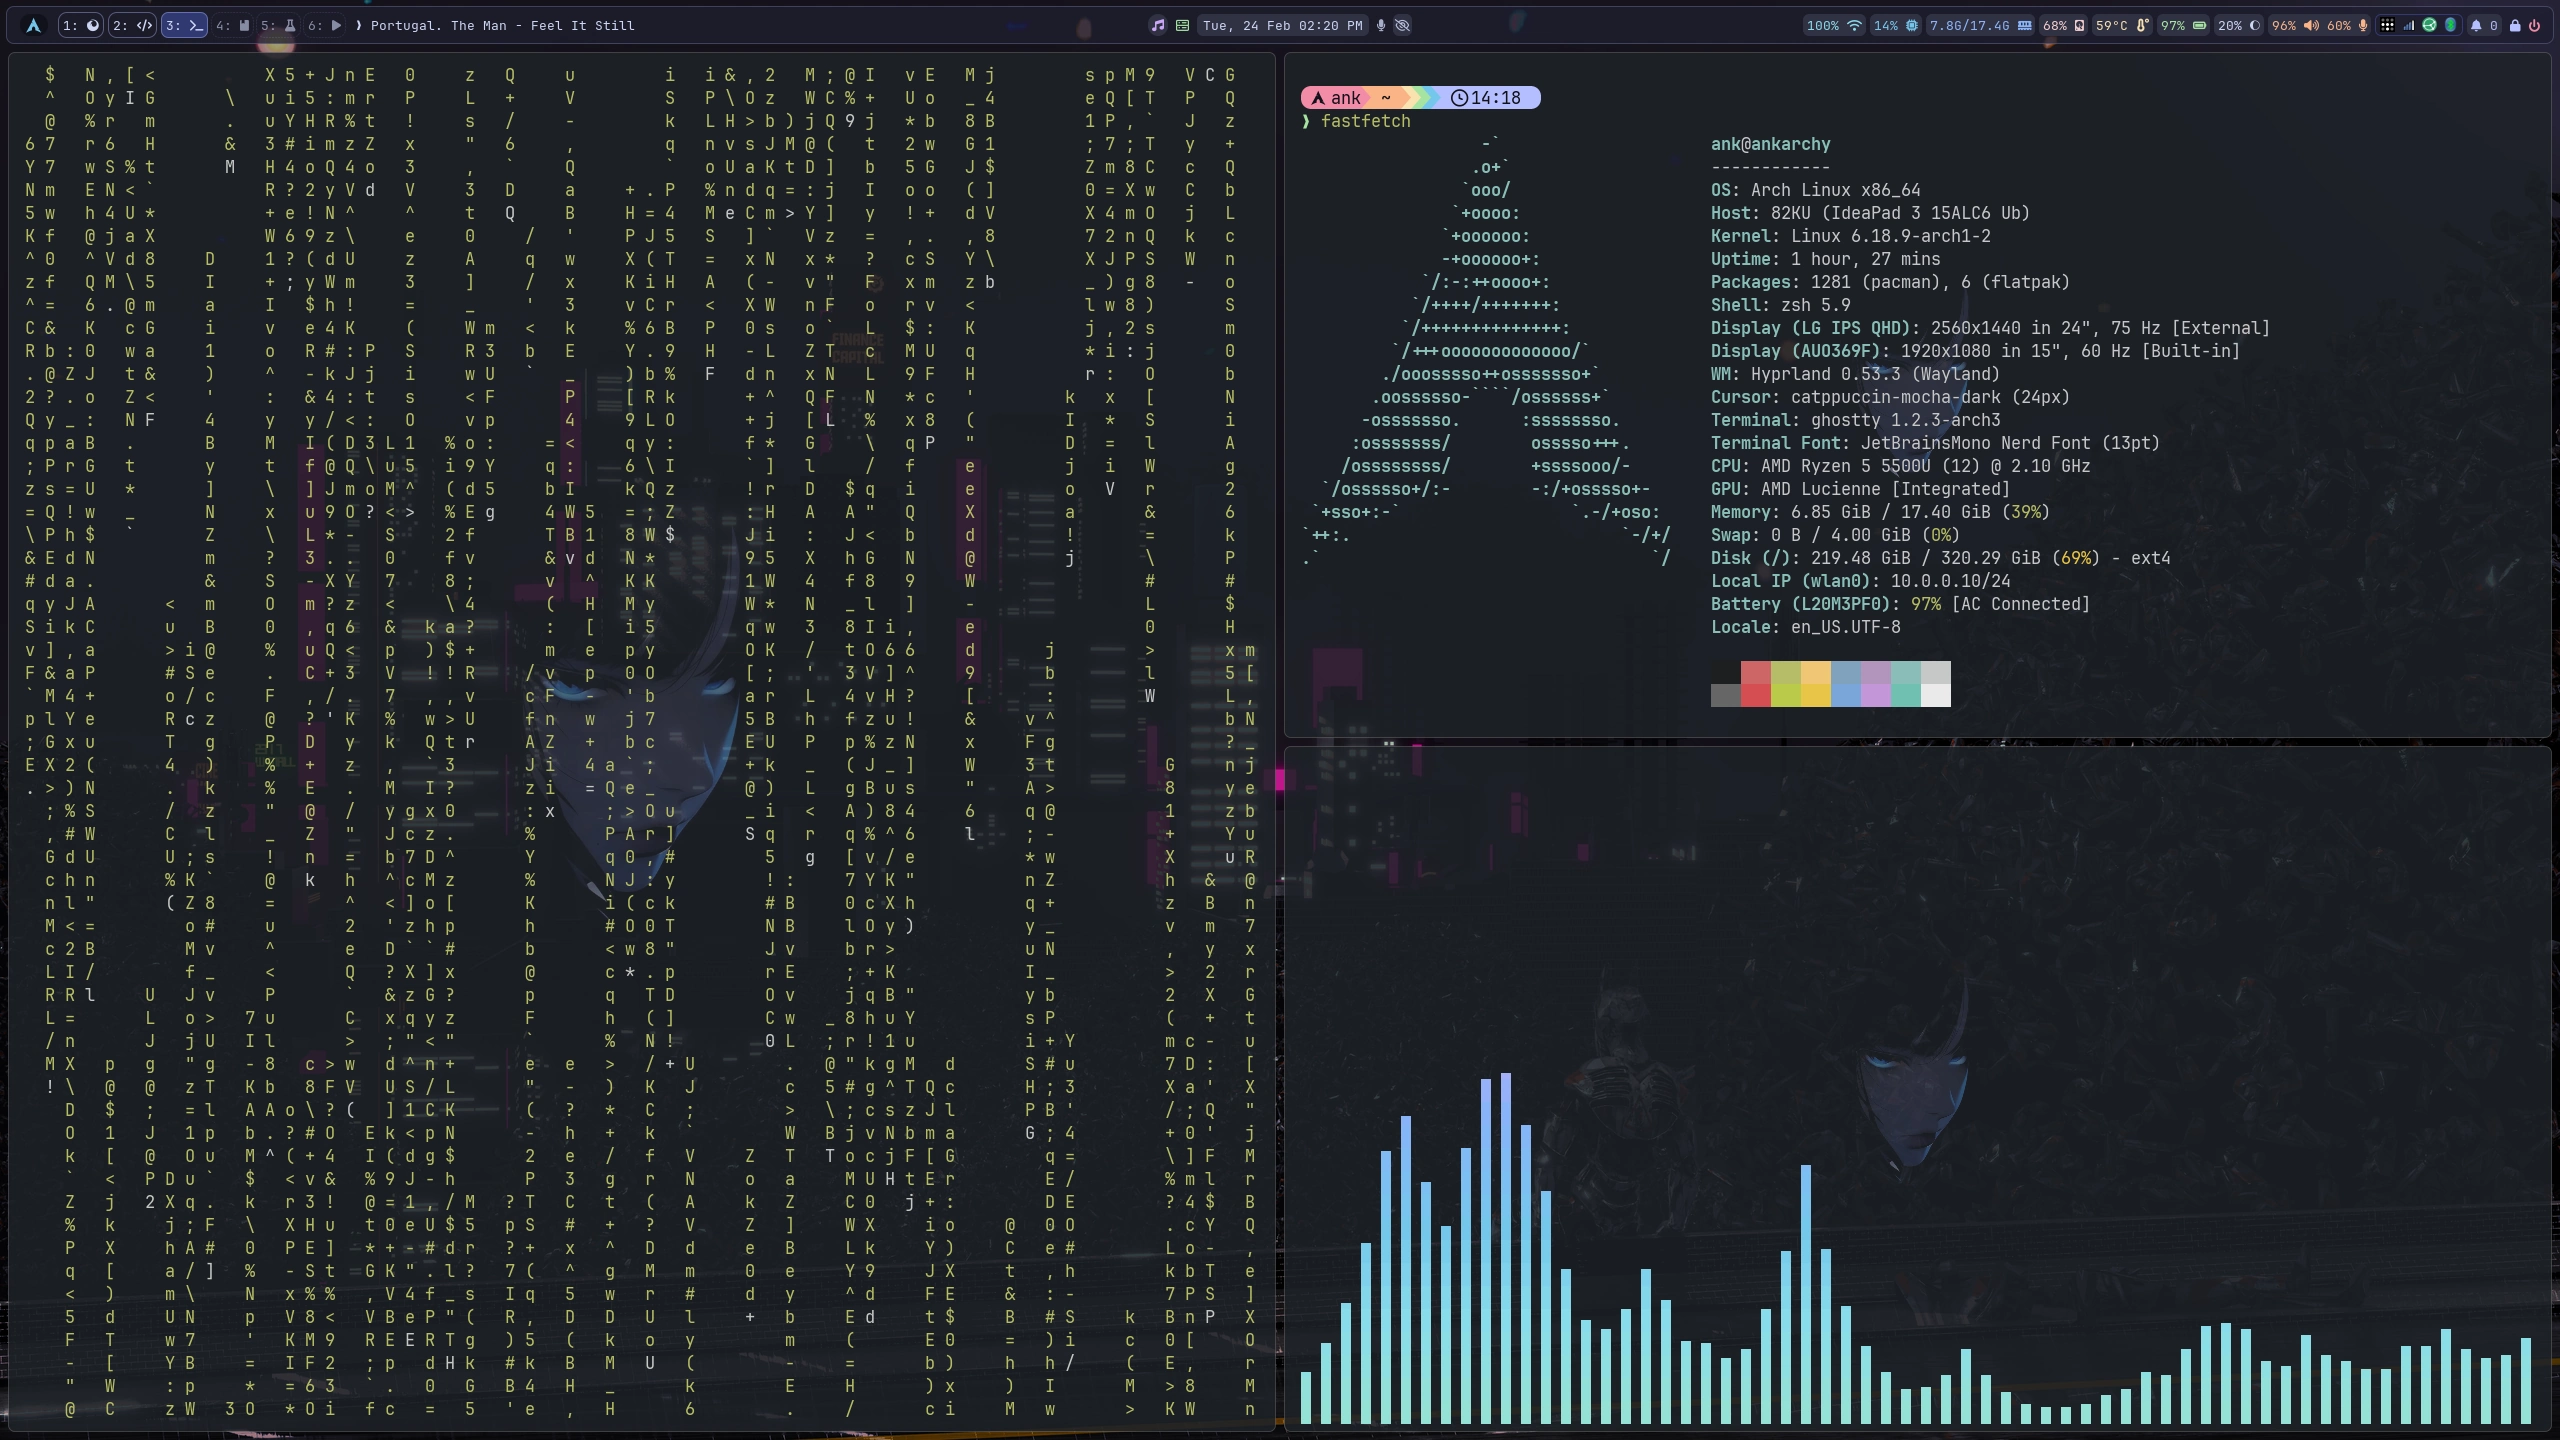The image size is (2560, 1440).
Task: Click the purple music note icon
Action: click(x=1157, y=26)
